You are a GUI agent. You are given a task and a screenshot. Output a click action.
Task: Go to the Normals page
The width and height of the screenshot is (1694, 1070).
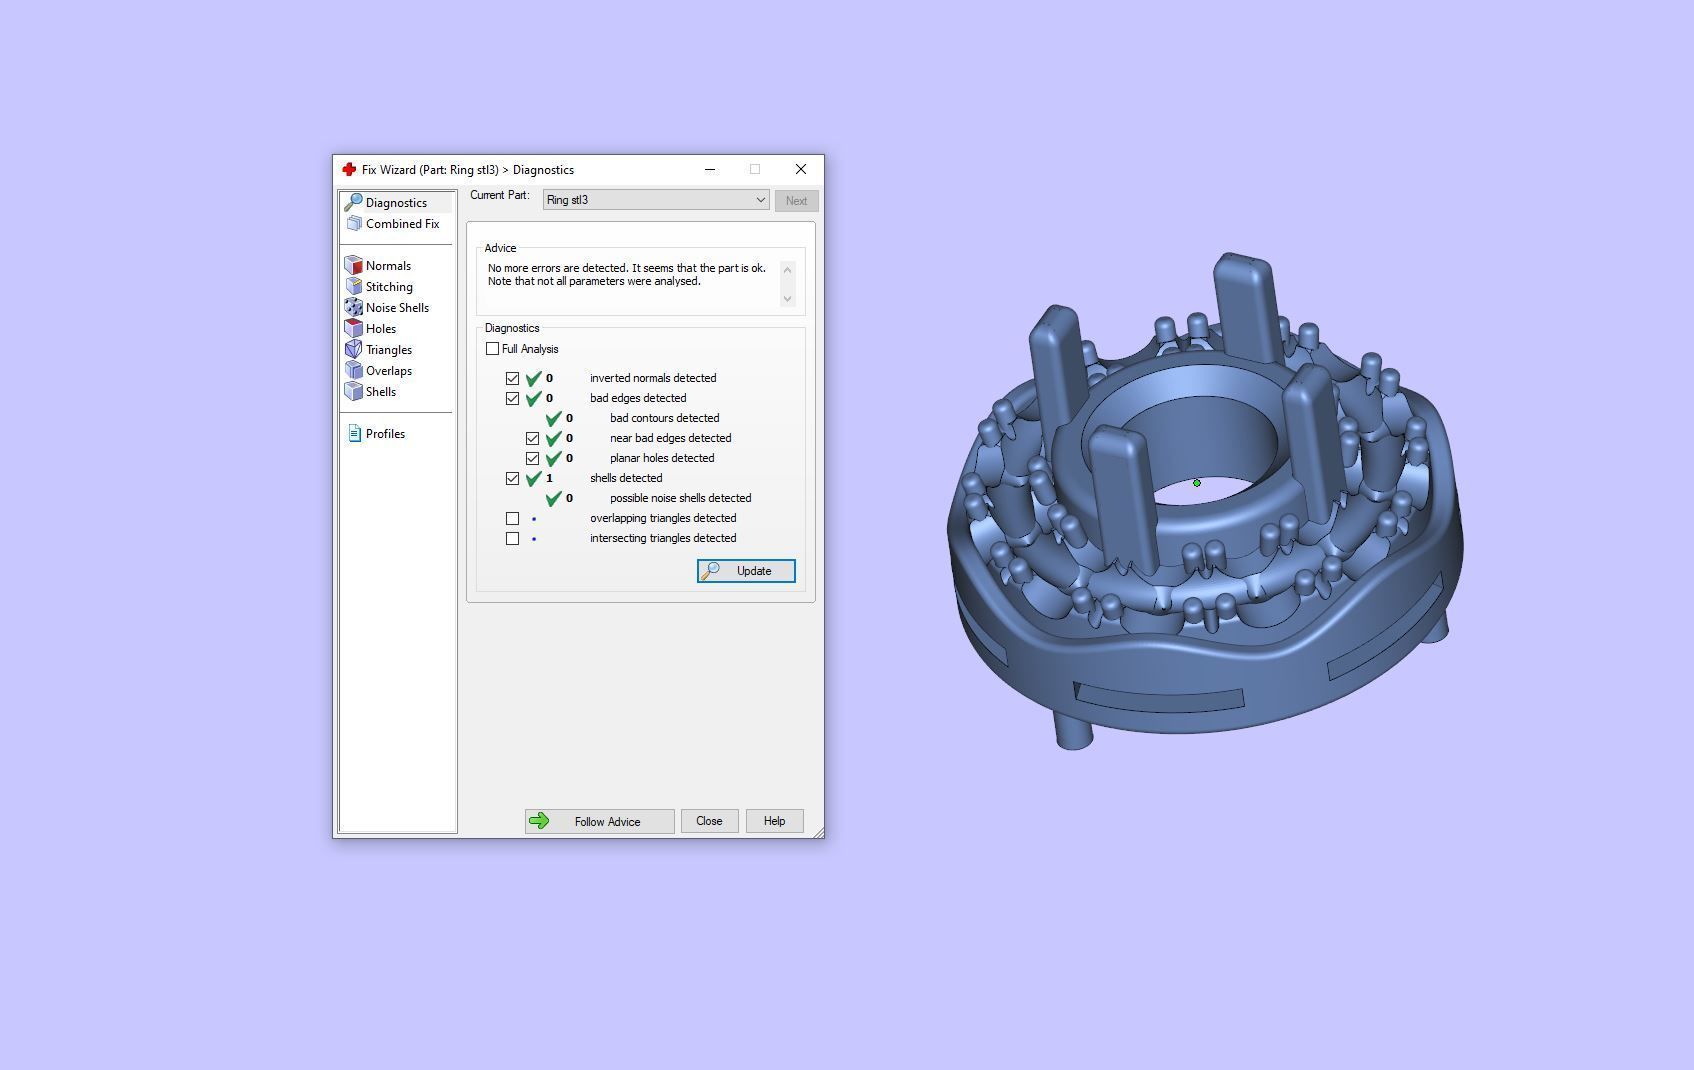(388, 265)
